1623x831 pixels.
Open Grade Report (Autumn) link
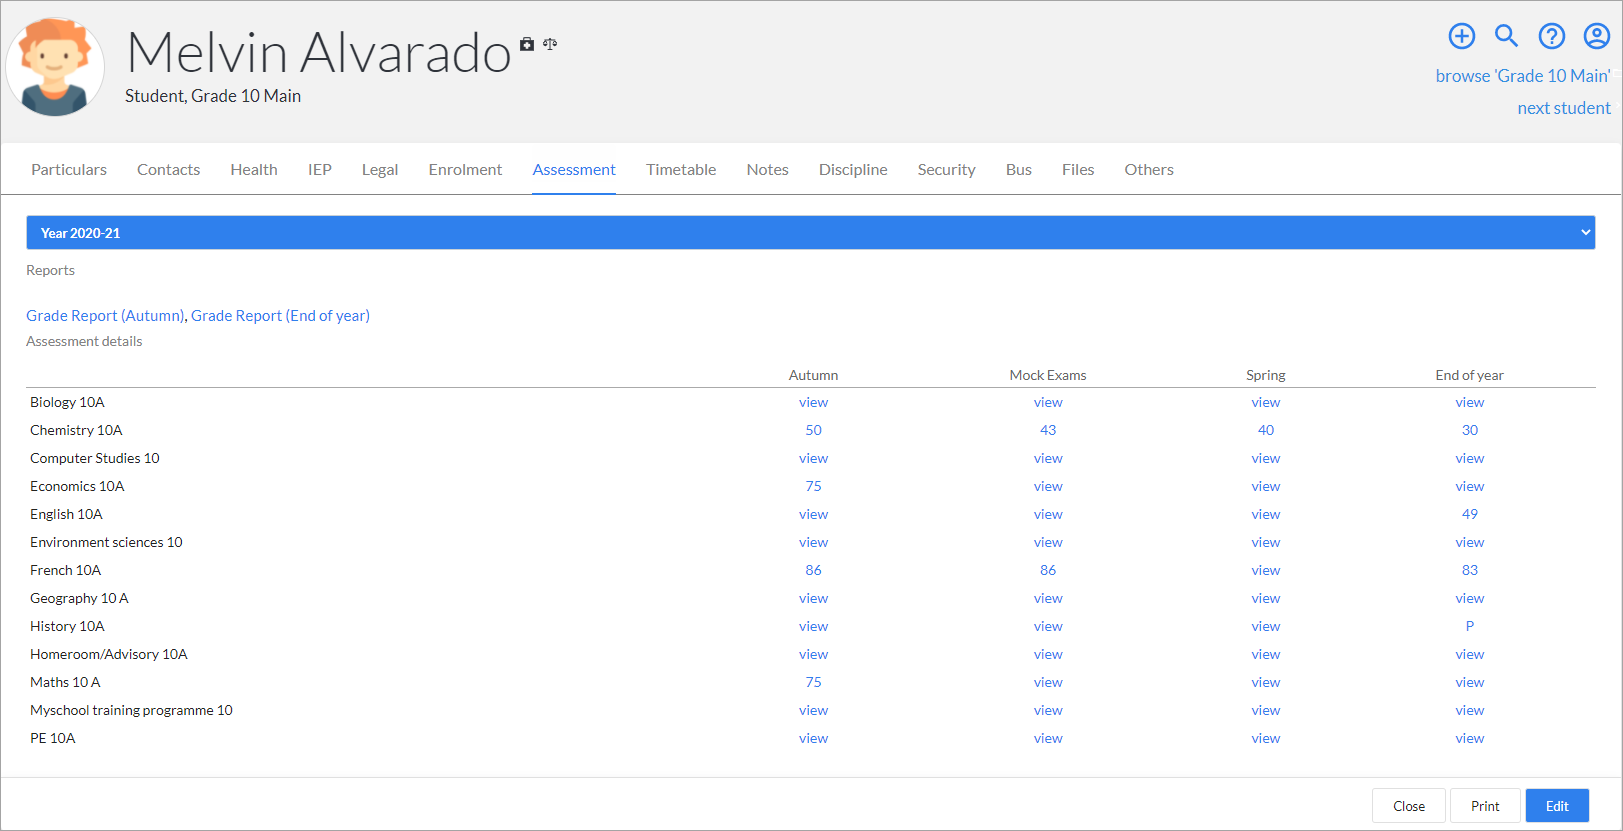tap(105, 316)
